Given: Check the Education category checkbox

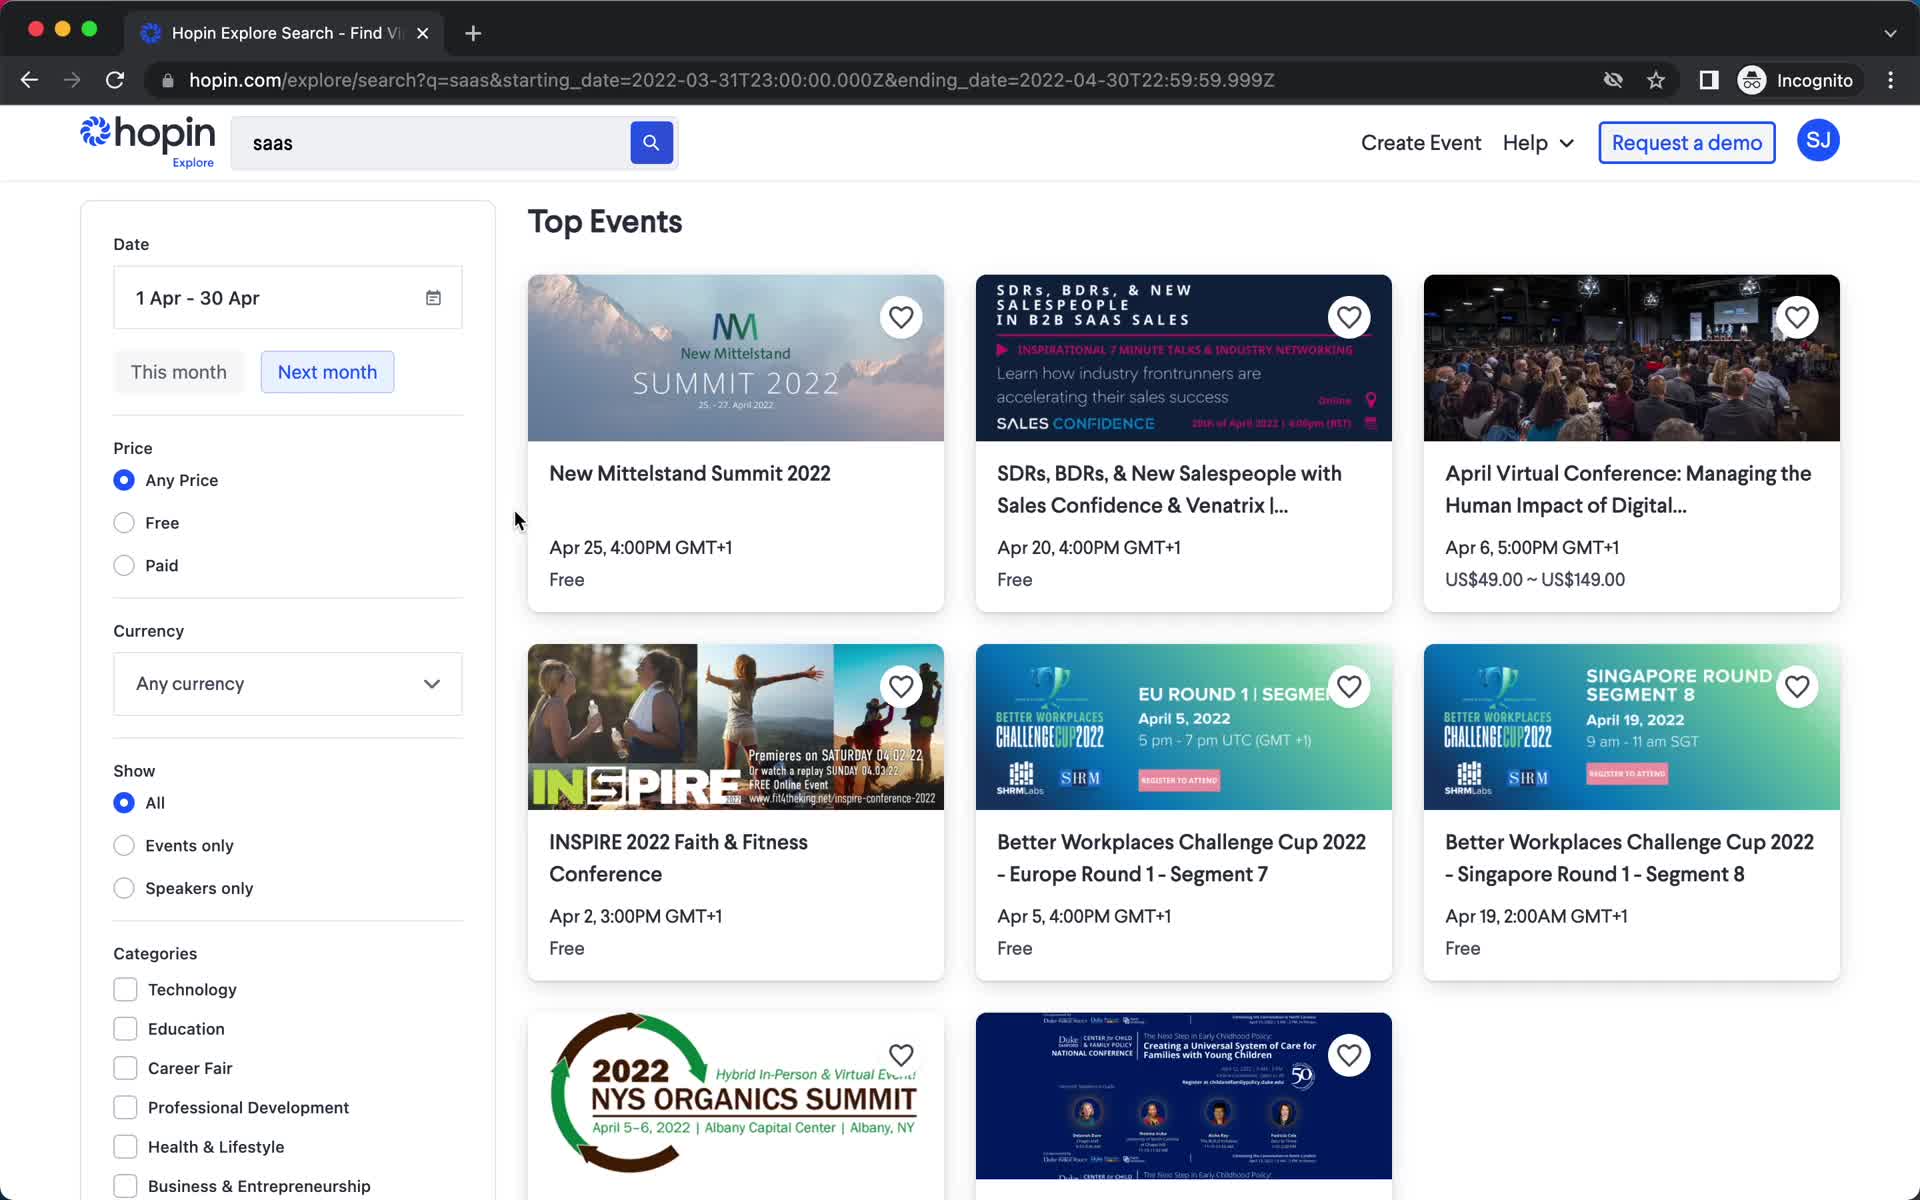Looking at the screenshot, I should [x=125, y=1029].
